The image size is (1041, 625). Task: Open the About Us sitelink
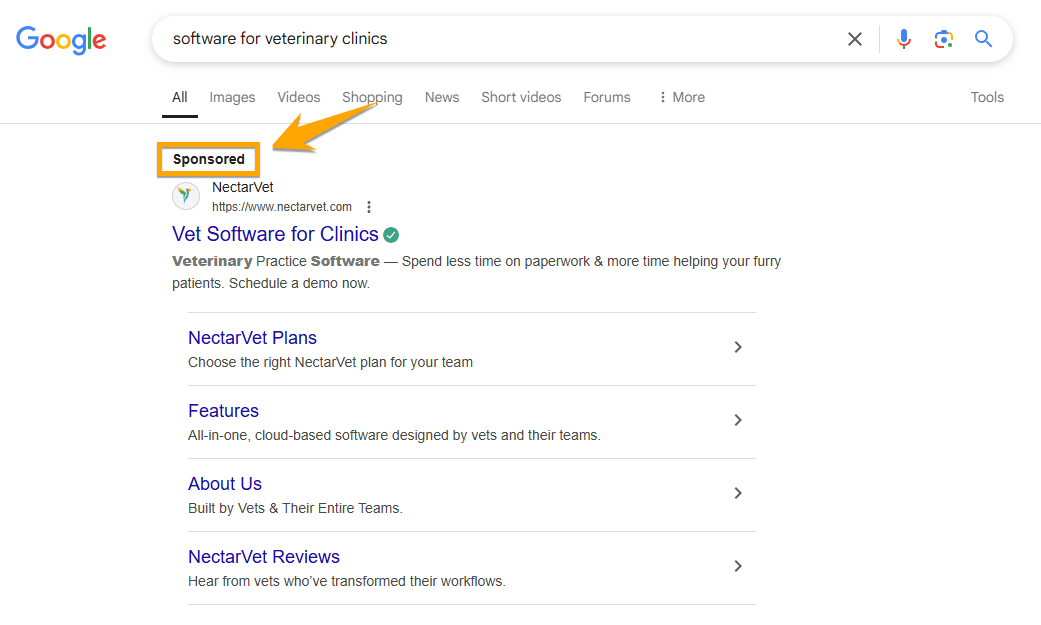pyautogui.click(x=225, y=484)
